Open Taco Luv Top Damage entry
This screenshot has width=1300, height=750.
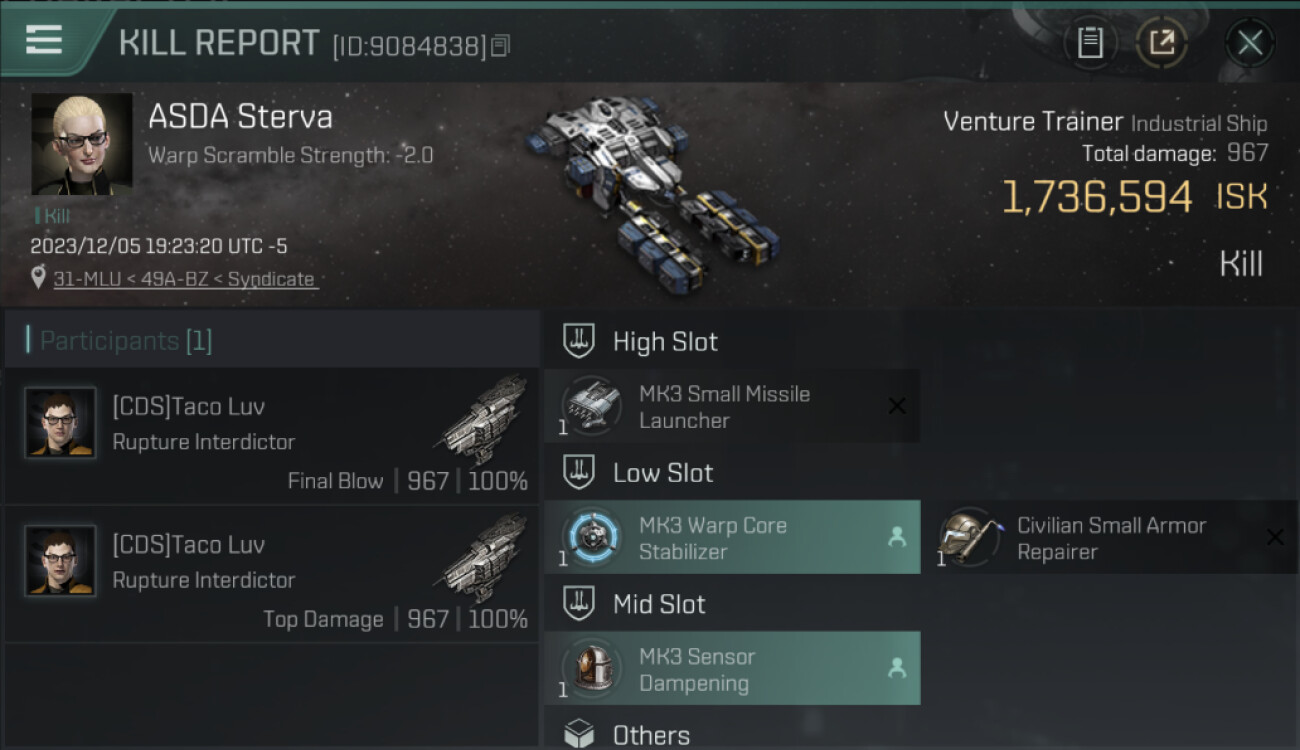pyautogui.click(x=272, y=574)
